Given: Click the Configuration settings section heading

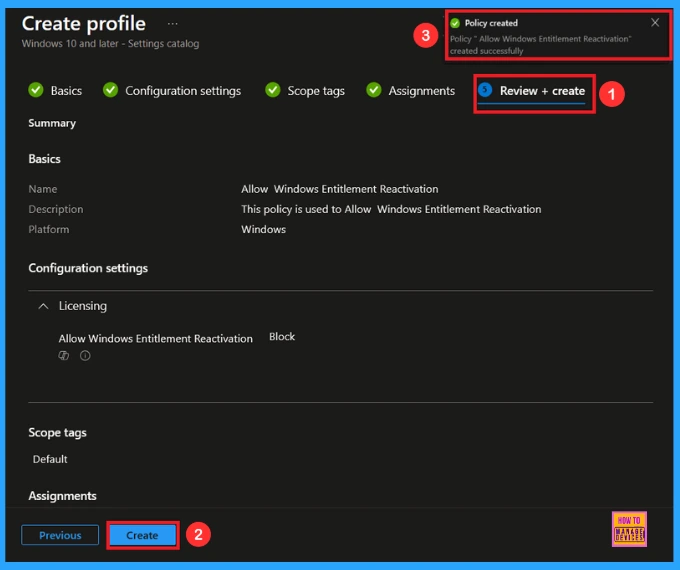Looking at the screenshot, I should click(88, 268).
